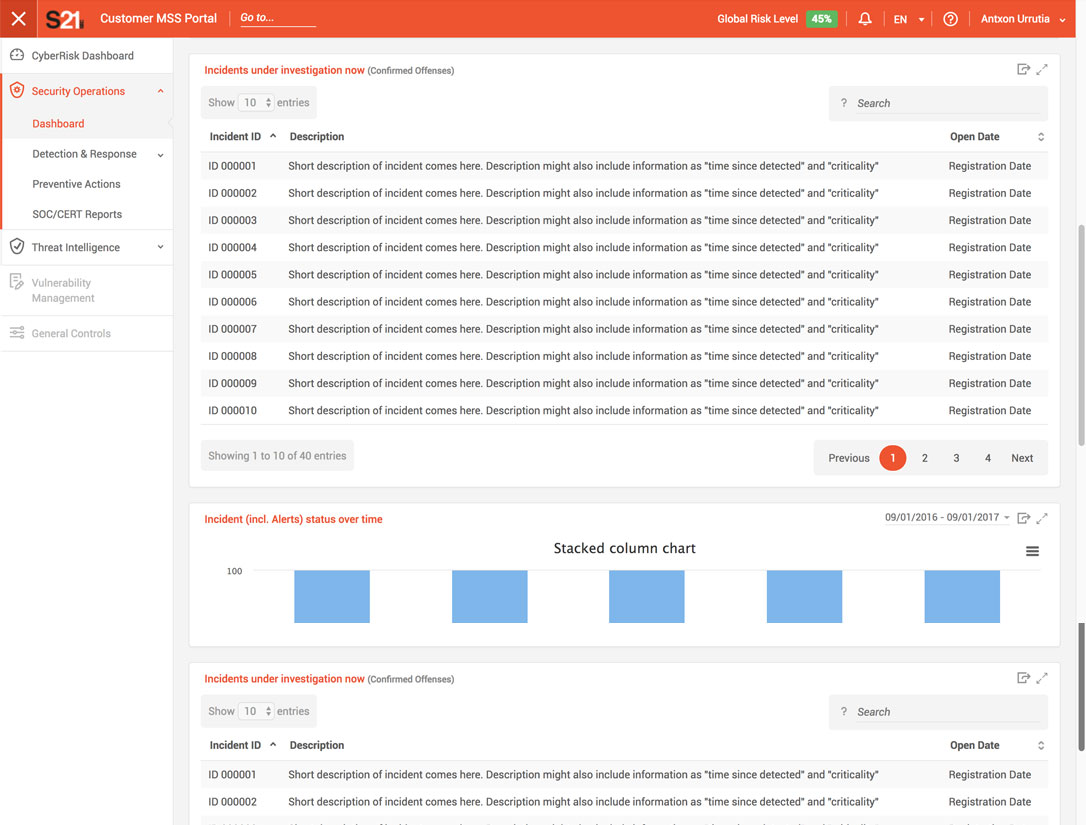Click the help question mark icon
The image size is (1086, 825).
(x=950, y=19)
